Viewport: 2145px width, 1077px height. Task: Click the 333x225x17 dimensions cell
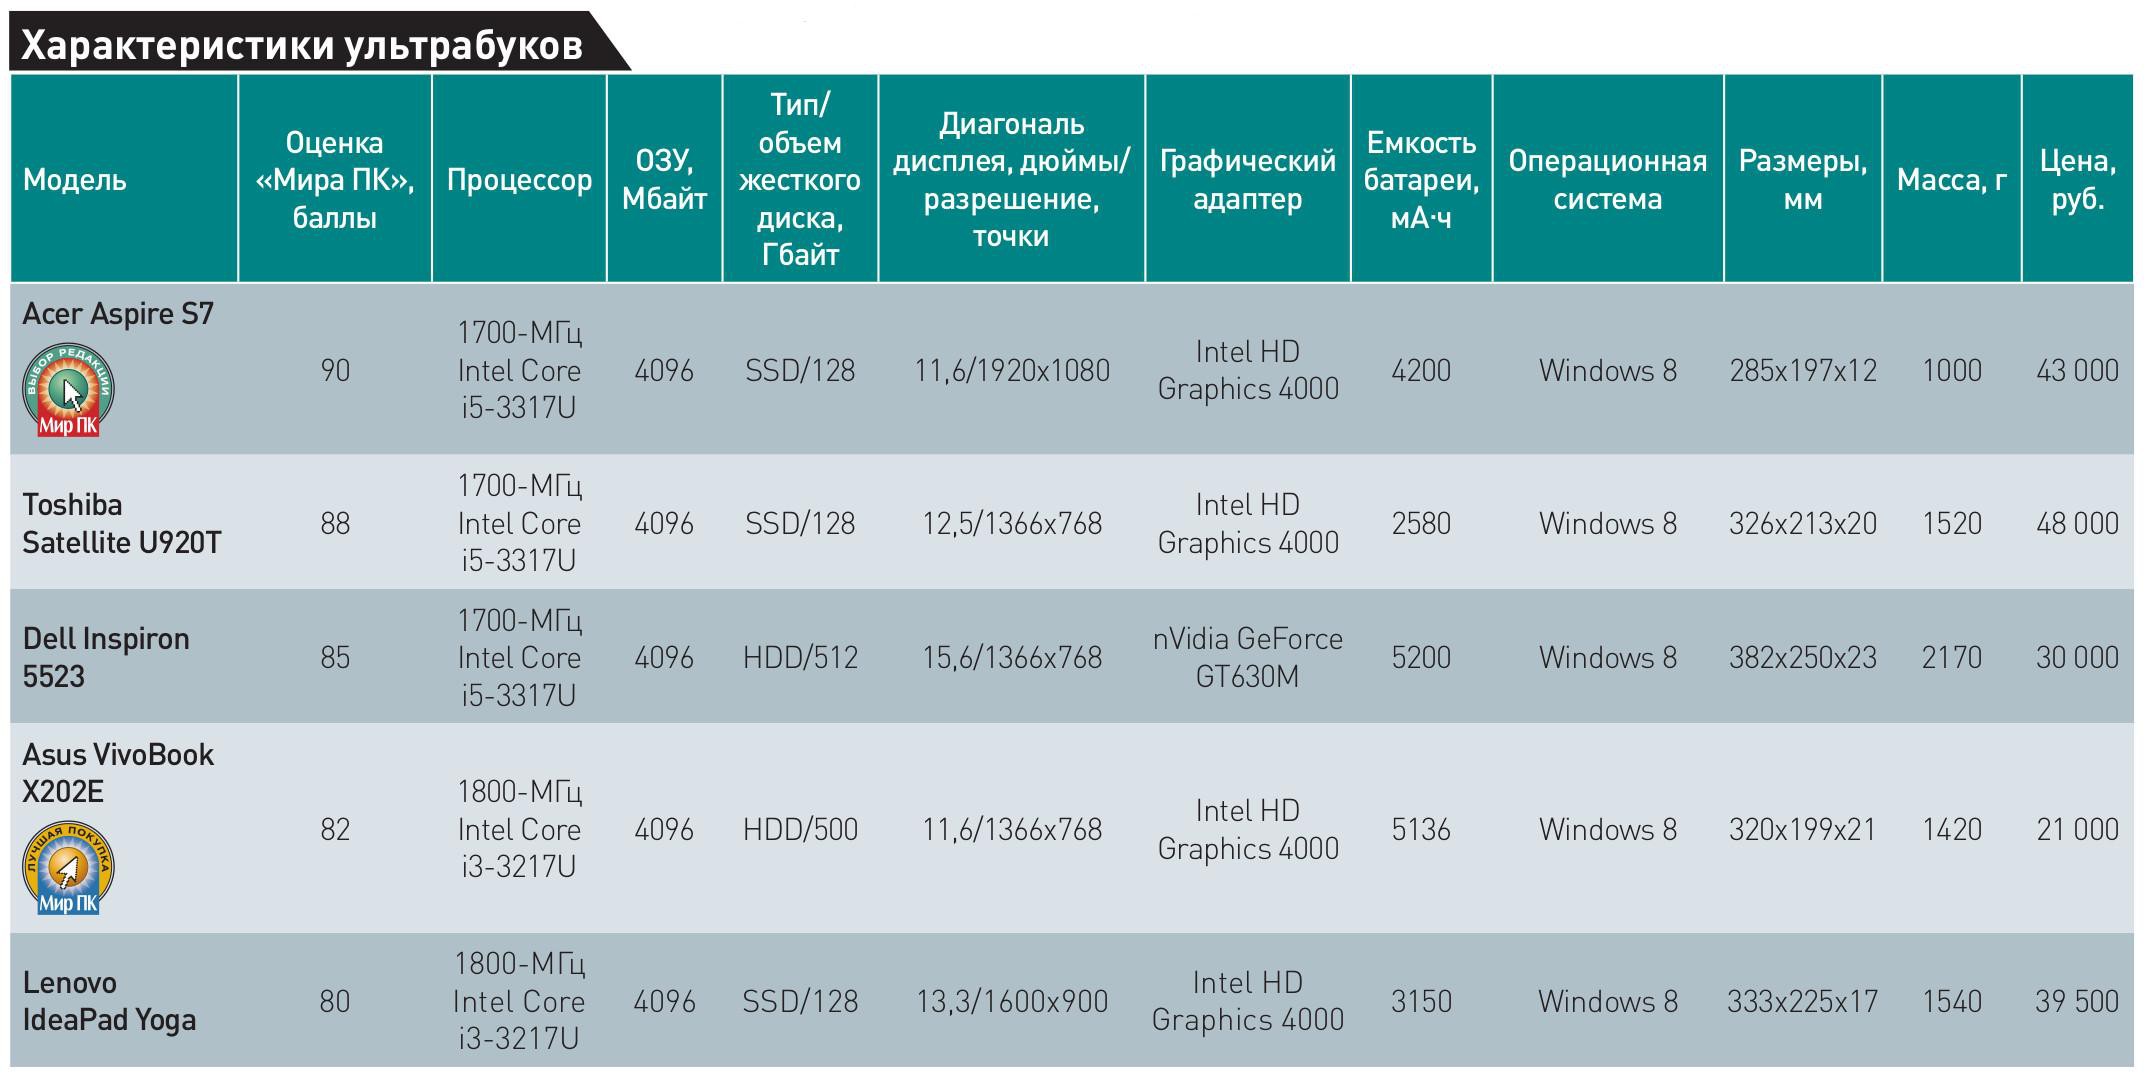pyautogui.click(x=1802, y=1002)
